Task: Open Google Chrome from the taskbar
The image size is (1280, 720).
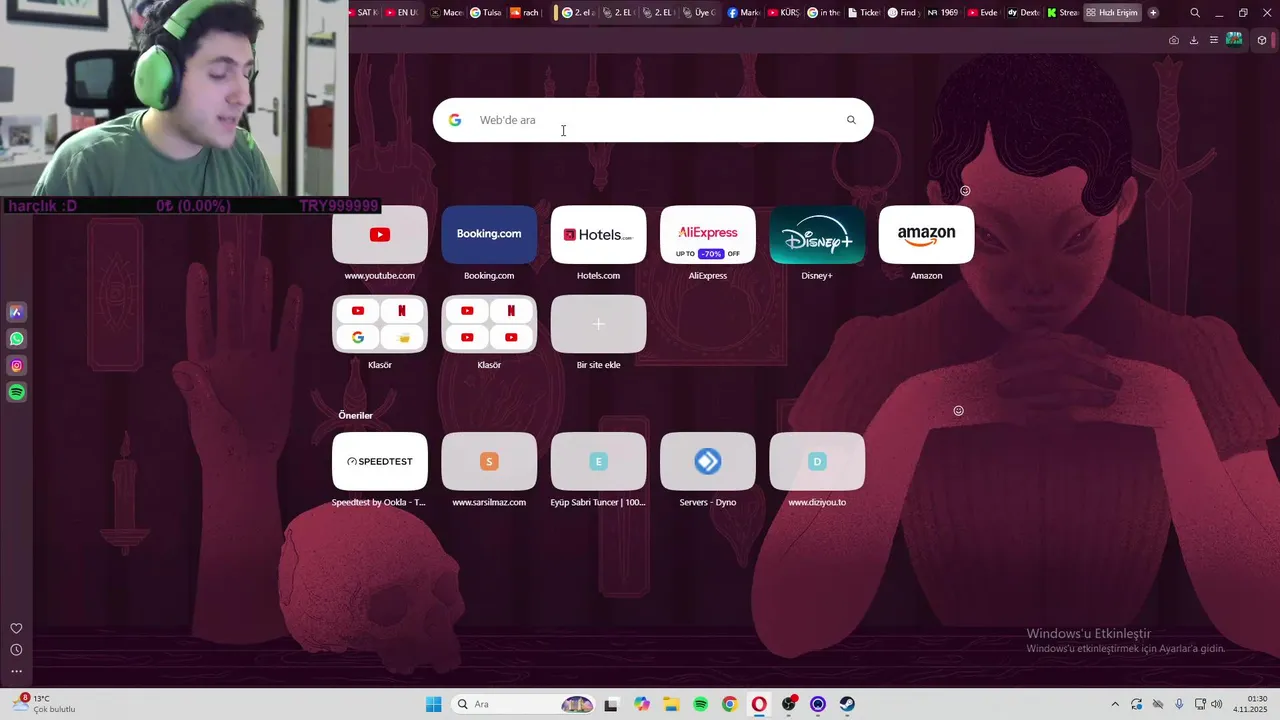Action: pyautogui.click(x=730, y=704)
